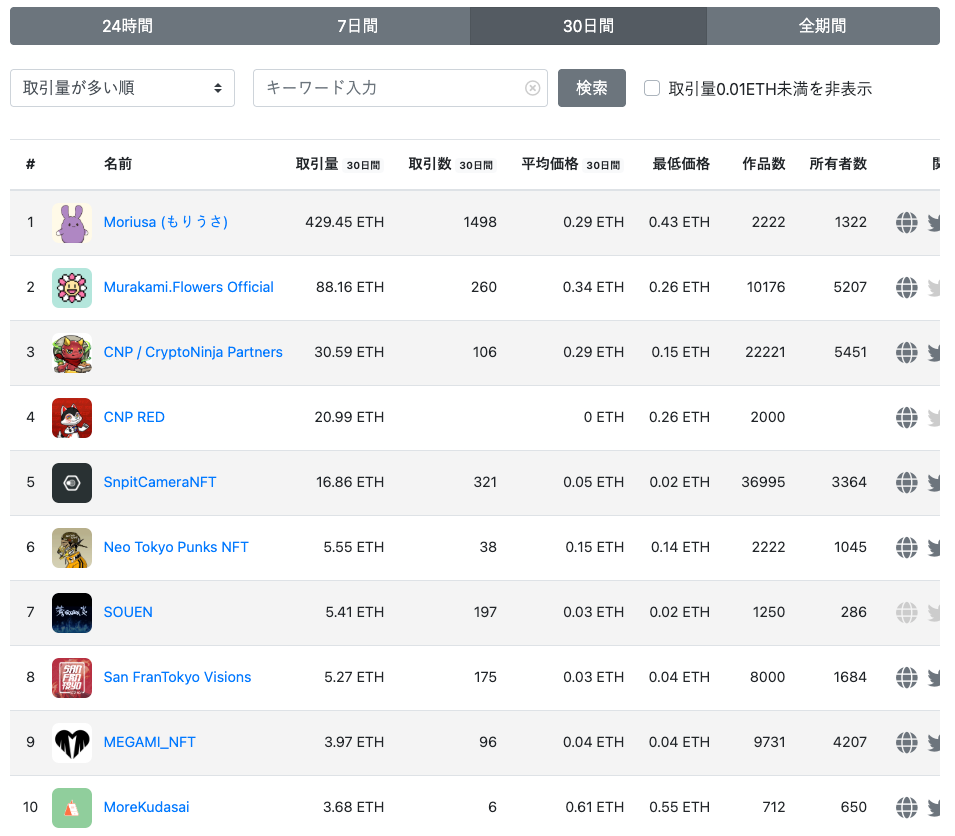Click the CNP RED thumbnail image
The height and width of the screenshot is (836, 955).
[x=72, y=418]
